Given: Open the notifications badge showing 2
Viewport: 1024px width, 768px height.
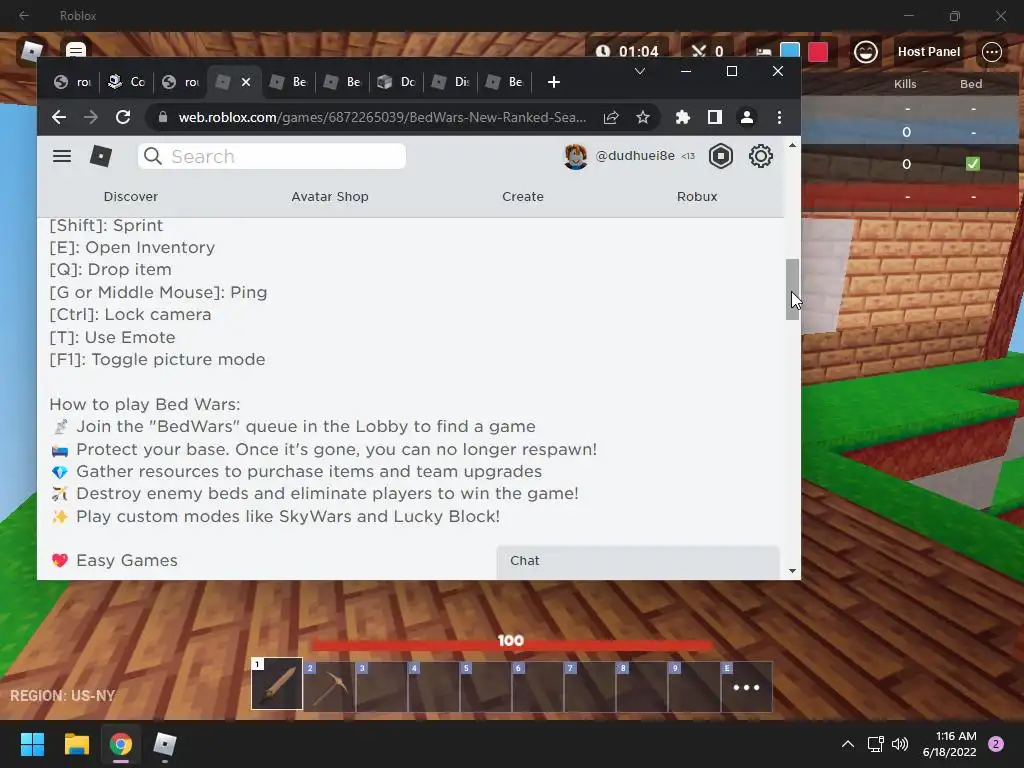Looking at the screenshot, I should (996, 744).
